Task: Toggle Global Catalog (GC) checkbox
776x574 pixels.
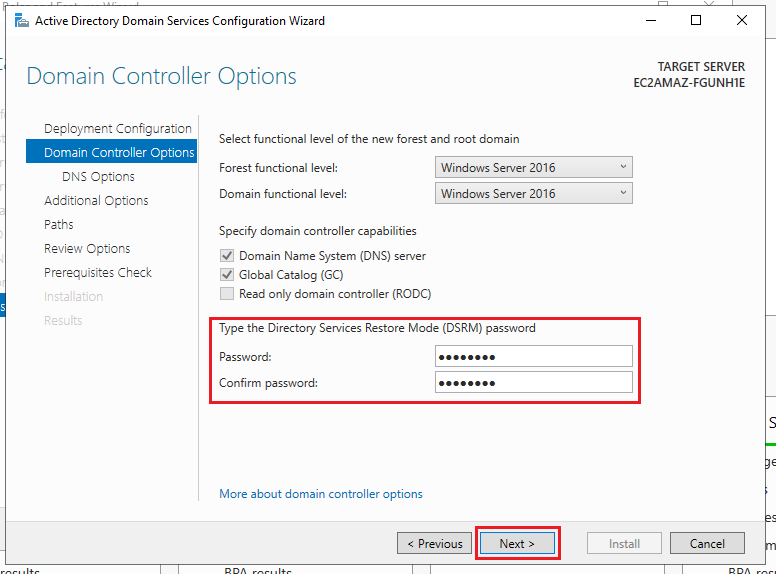Action: pyautogui.click(x=227, y=275)
